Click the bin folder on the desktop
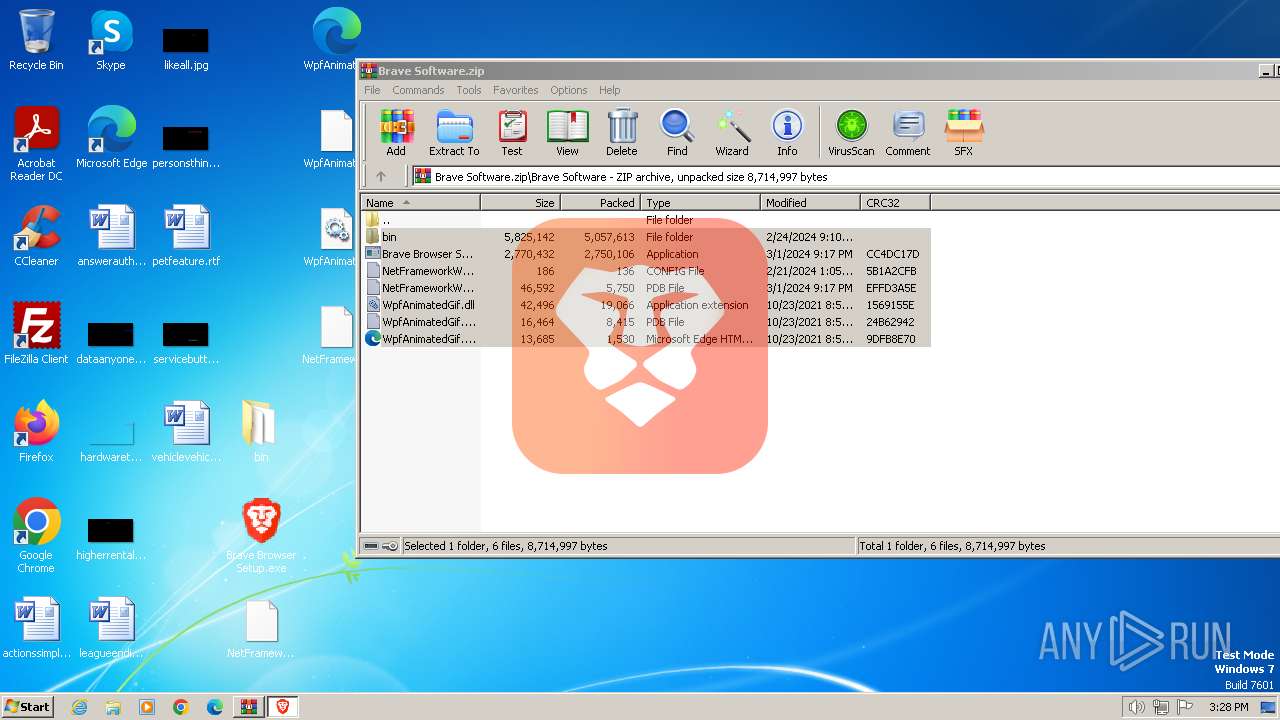The width and height of the screenshot is (1280, 720). pos(261,432)
